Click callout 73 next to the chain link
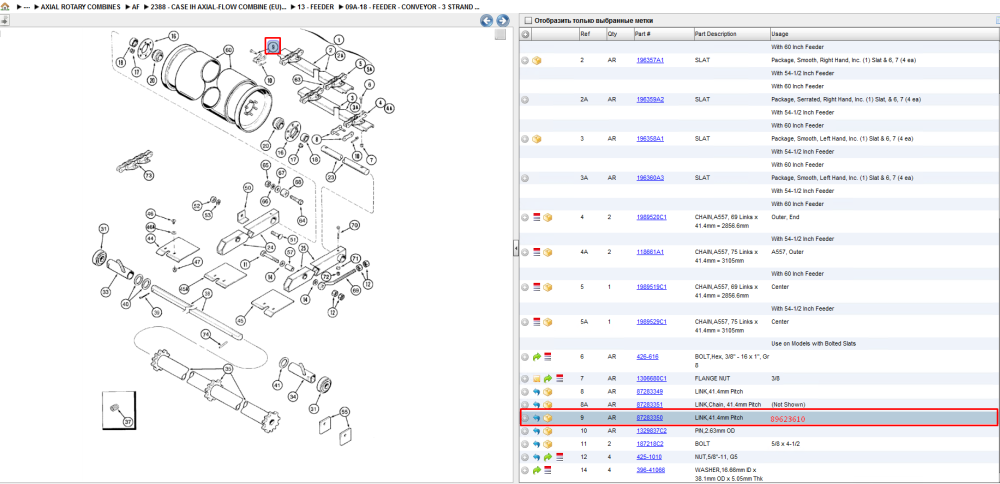This screenshot has height=484, width=1000. 149,175
